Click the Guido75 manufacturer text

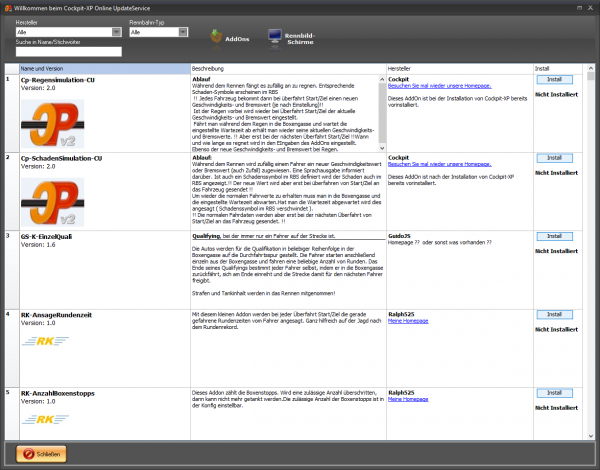coord(399,236)
